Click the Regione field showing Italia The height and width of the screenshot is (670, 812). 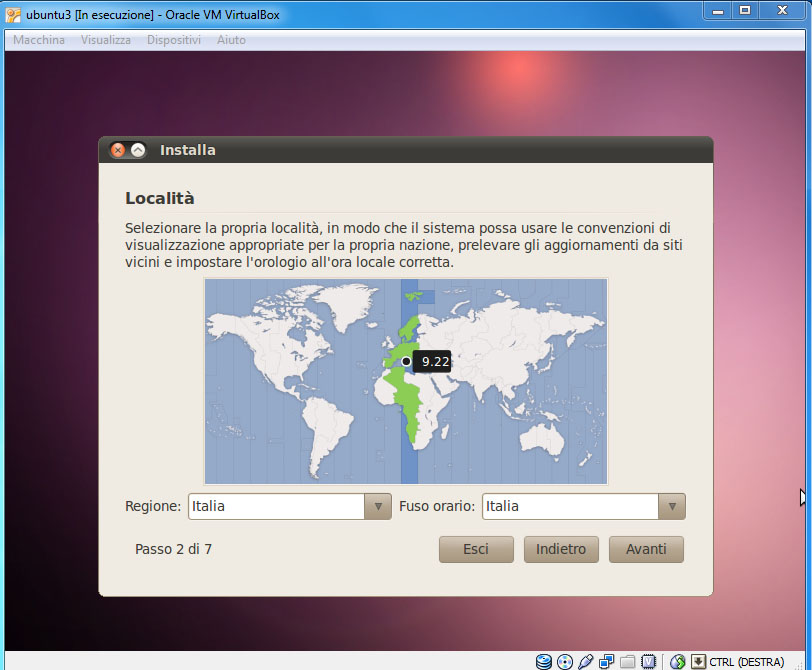pos(277,506)
